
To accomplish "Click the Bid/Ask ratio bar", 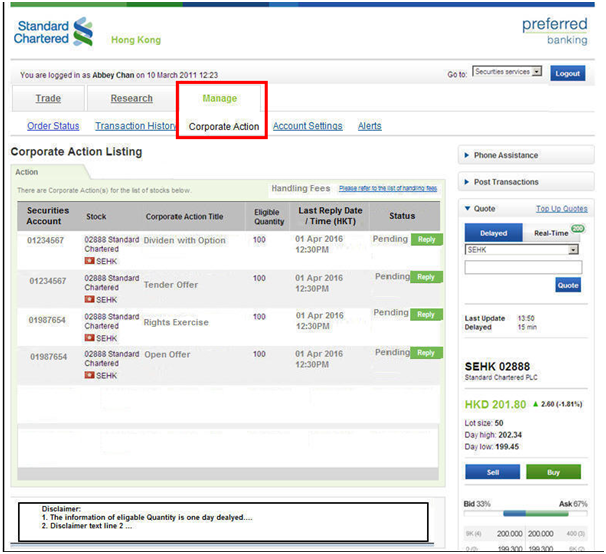I will 526,513.
